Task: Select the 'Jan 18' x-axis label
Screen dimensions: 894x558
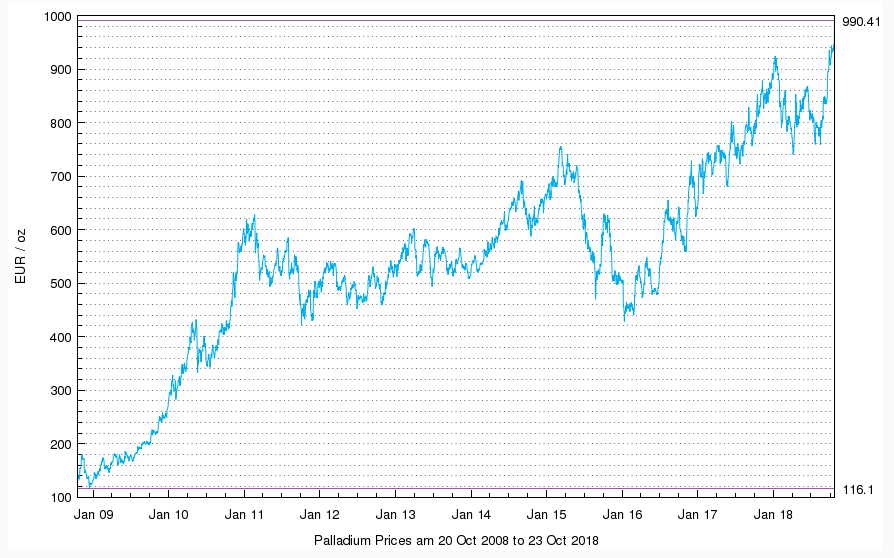Action: click(773, 516)
